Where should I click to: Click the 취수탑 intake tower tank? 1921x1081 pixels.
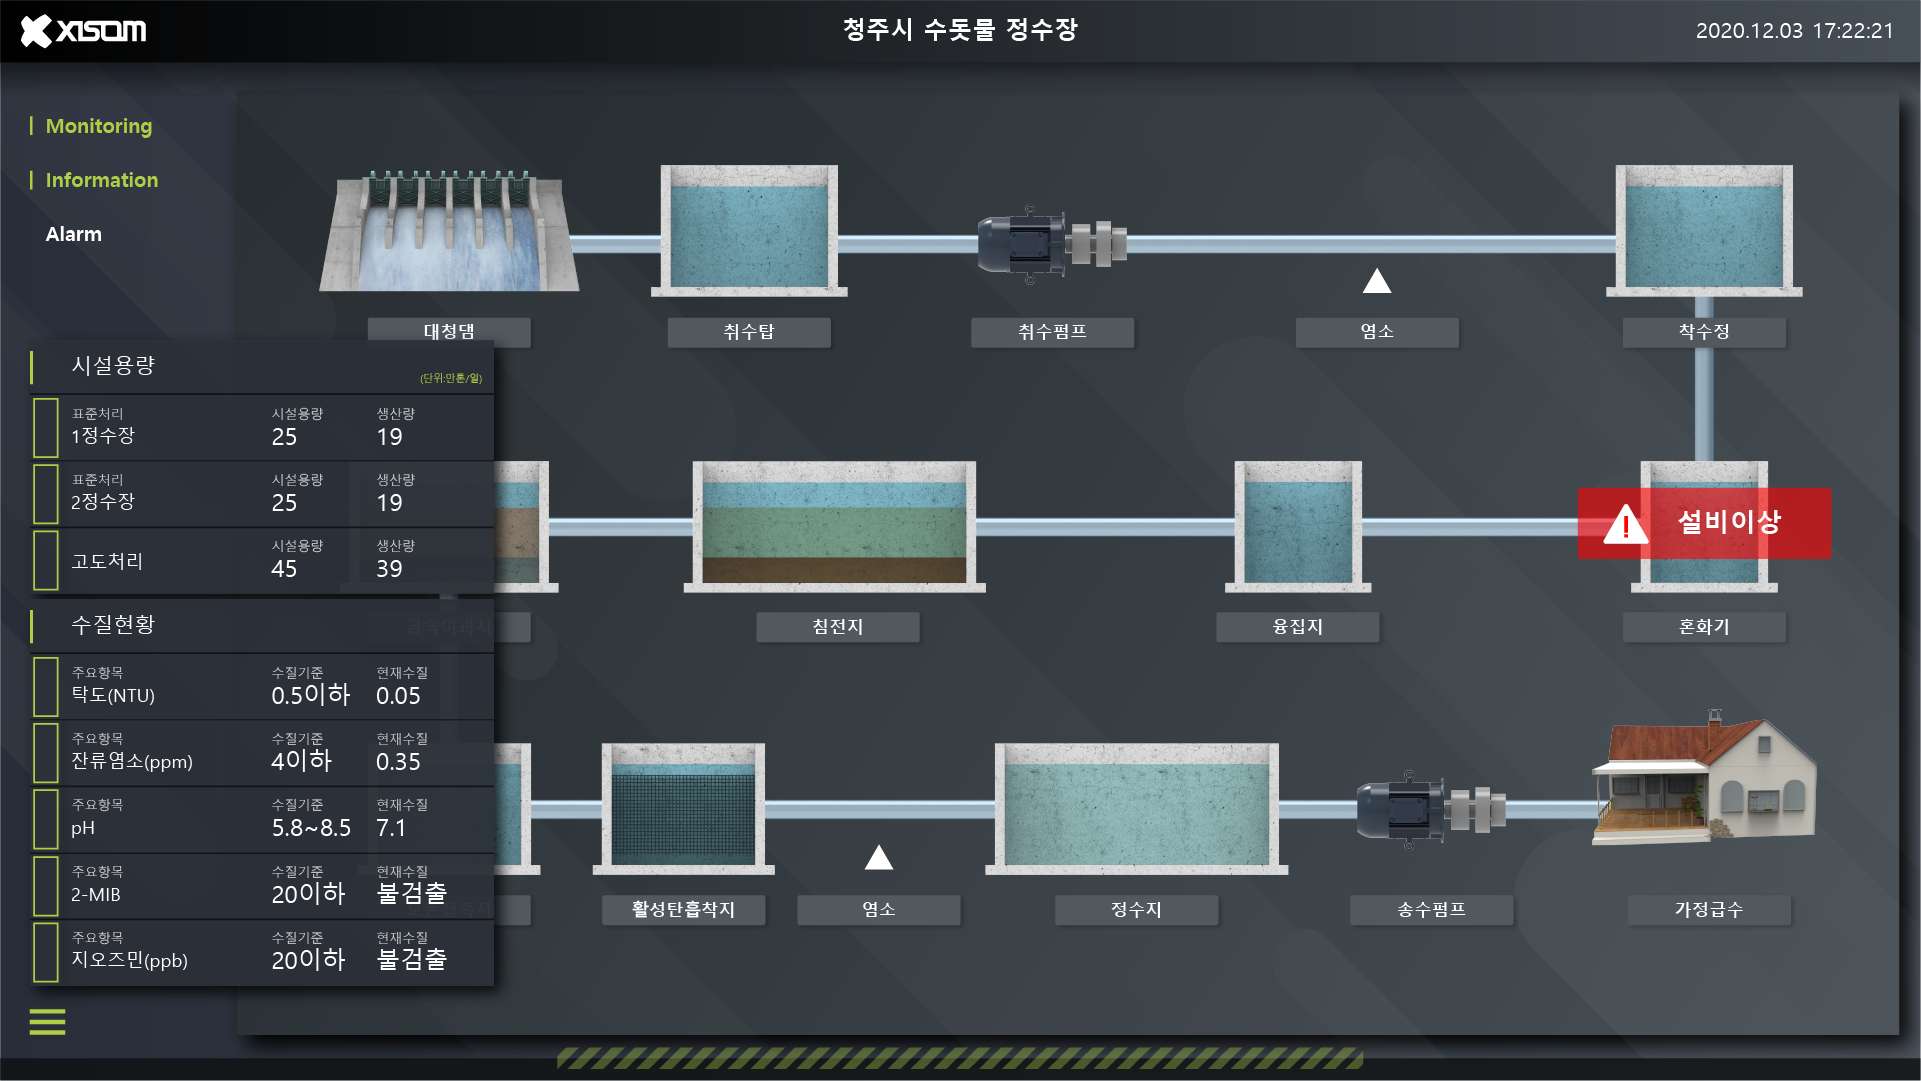[x=749, y=231]
